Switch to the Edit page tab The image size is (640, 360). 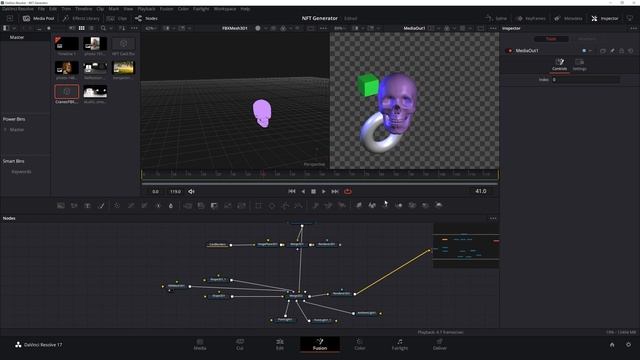pos(280,344)
